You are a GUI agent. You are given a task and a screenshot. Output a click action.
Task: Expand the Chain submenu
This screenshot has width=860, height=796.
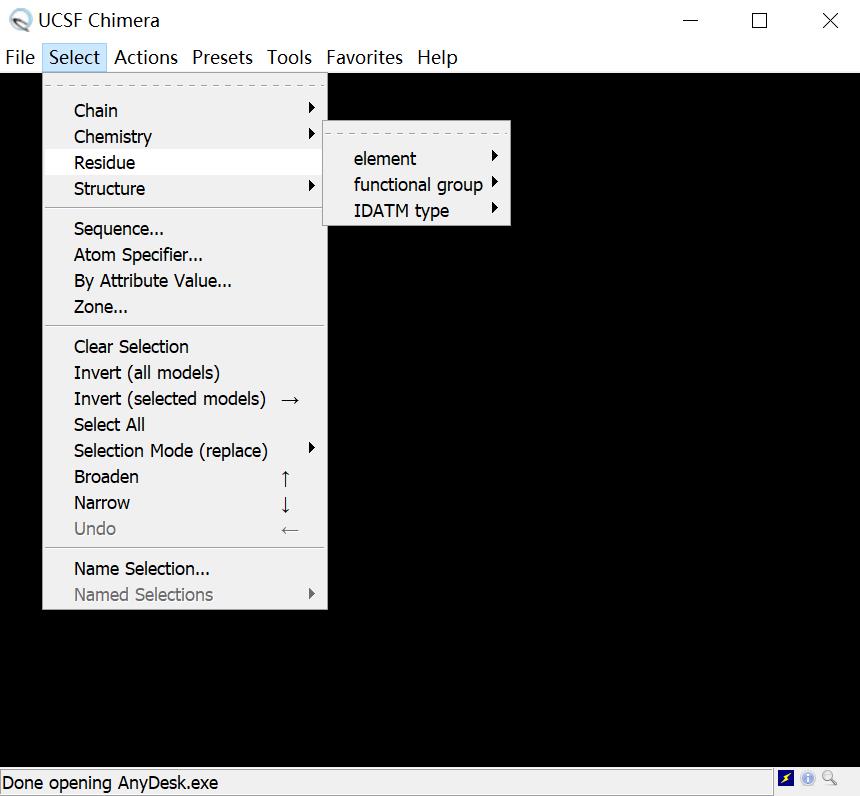(185, 110)
